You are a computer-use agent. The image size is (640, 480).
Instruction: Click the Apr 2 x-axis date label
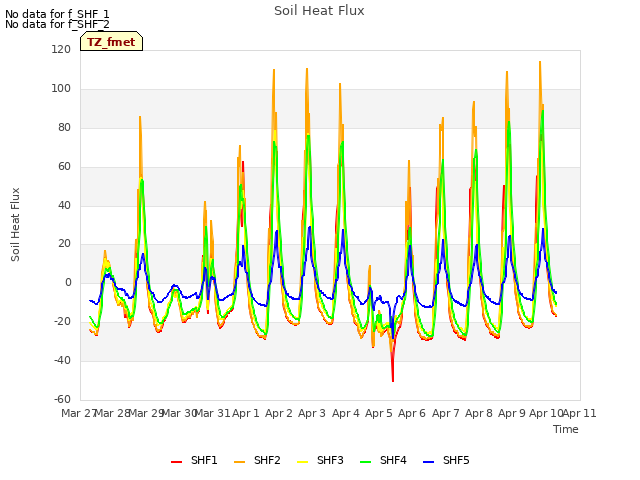click(x=279, y=413)
